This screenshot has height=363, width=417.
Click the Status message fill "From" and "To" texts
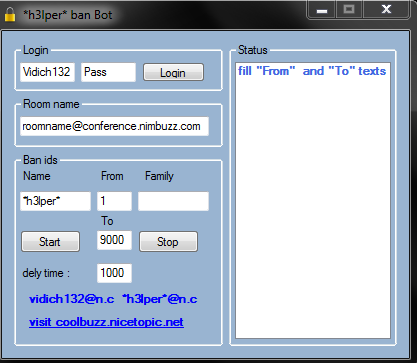(x=312, y=71)
